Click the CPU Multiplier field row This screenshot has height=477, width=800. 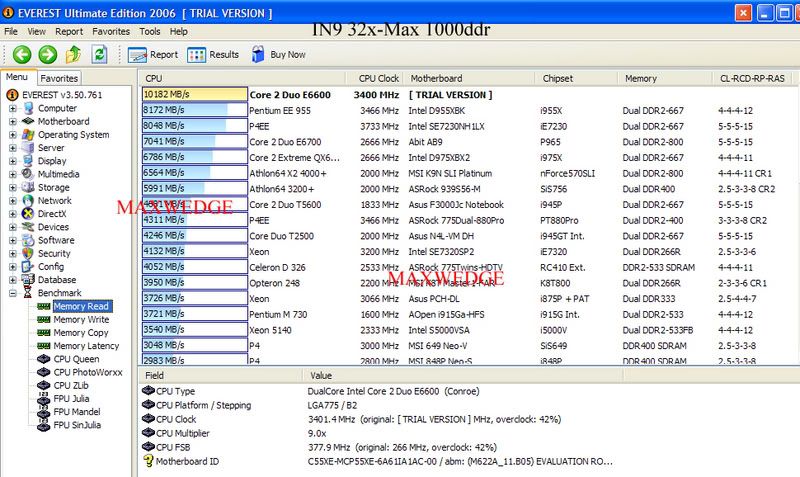pyautogui.click(x=468, y=433)
